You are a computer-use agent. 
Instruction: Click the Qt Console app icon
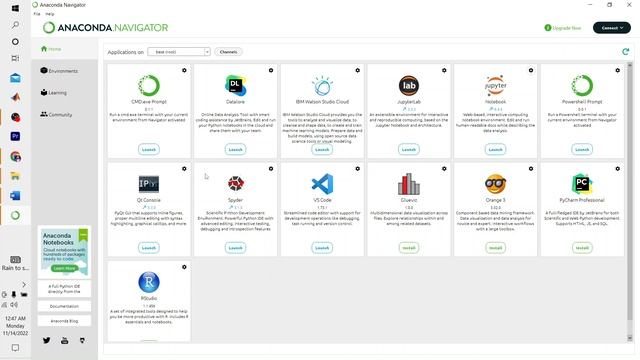point(149,184)
